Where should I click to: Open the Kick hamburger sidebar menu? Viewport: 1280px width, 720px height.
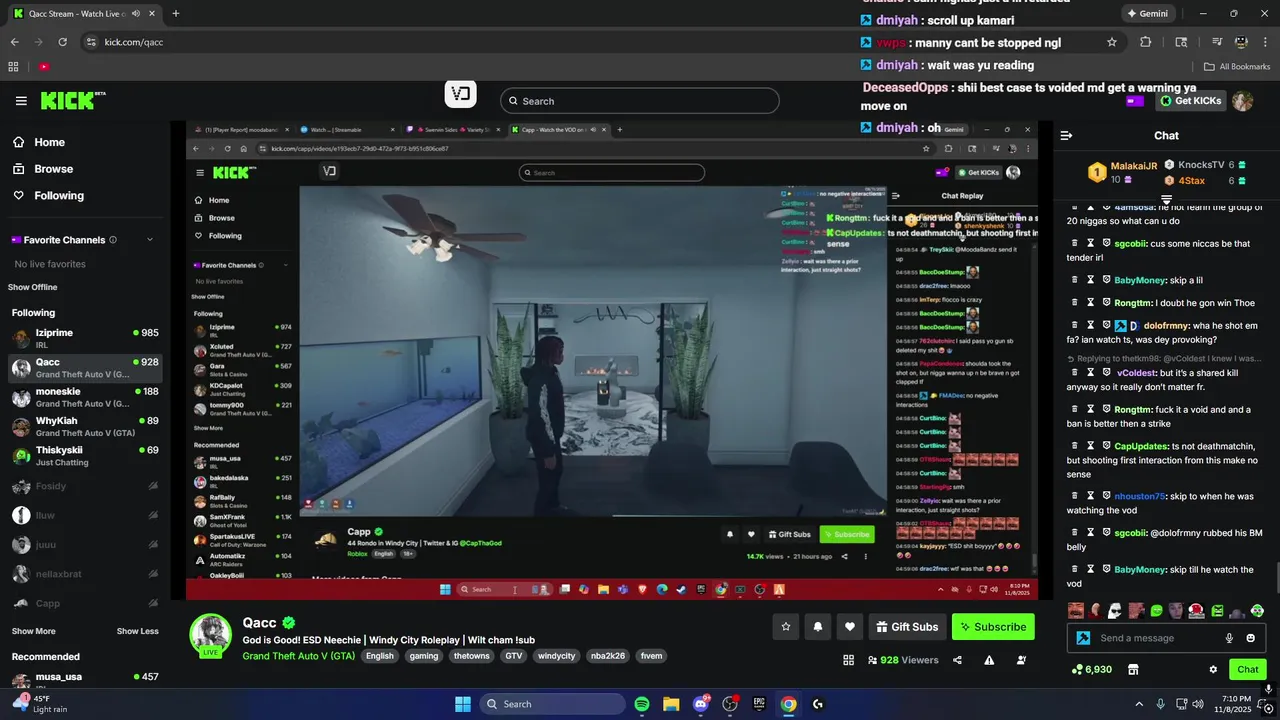coord(21,101)
